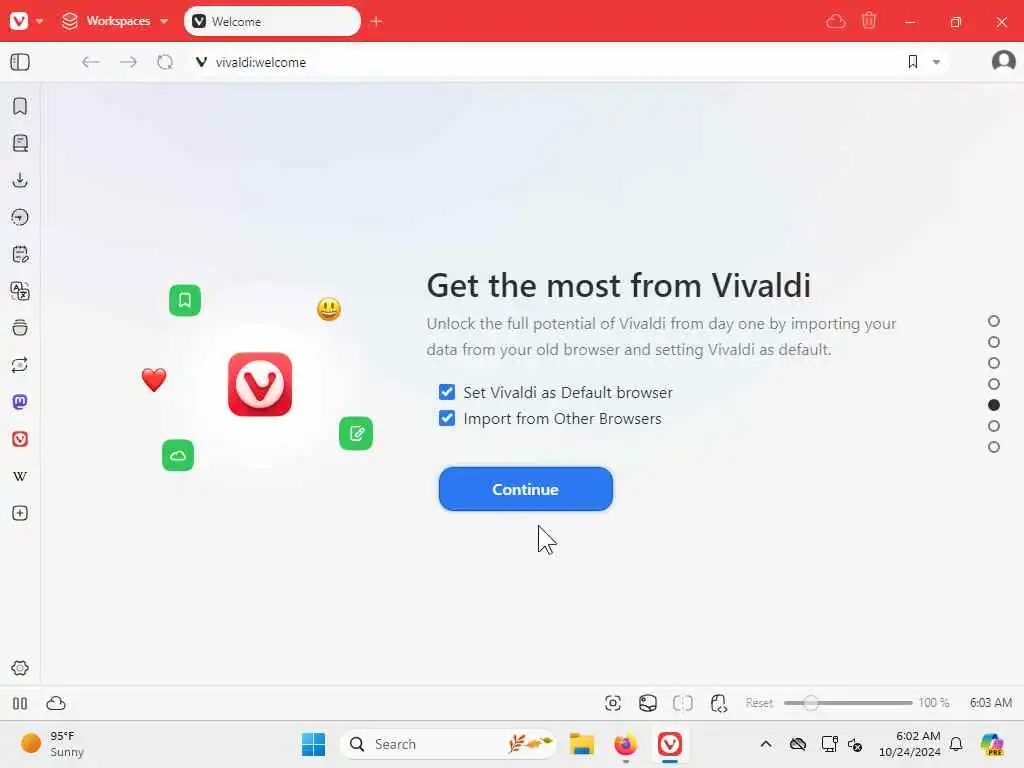The height and width of the screenshot is (768, 1024).
Task: Open the Mastodon web panel
Action: pyautogui.click(x=20, y=402)
